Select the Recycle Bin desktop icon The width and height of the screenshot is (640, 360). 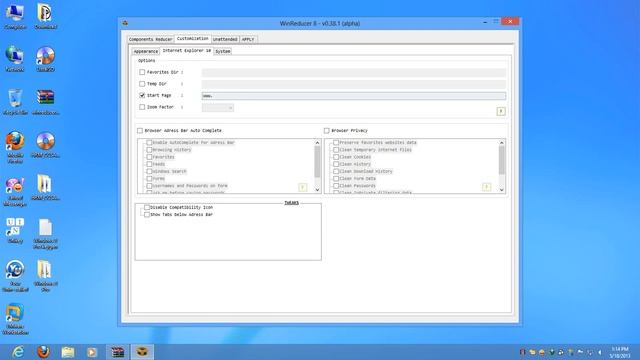click(15, 102)
